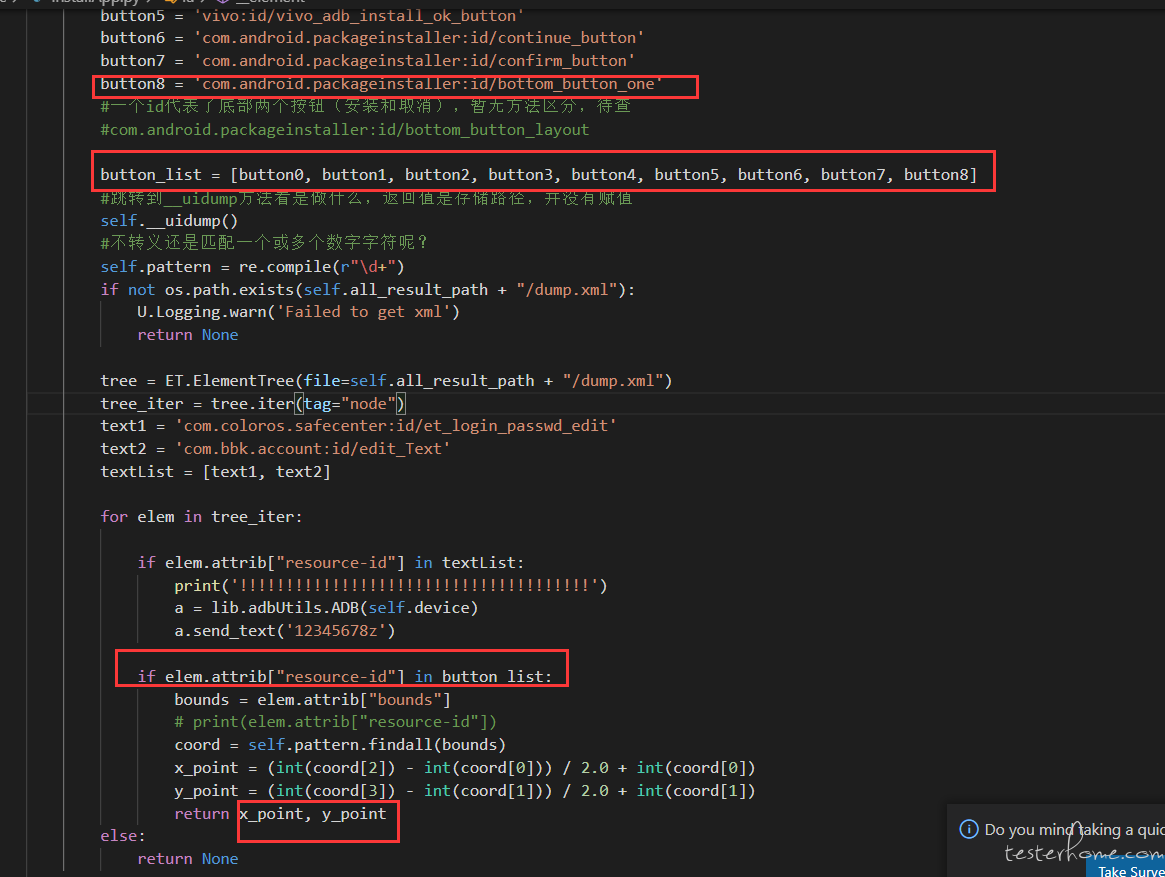Click the button5 vivo_adb_install_ok_button line

(x=312, y=16)
